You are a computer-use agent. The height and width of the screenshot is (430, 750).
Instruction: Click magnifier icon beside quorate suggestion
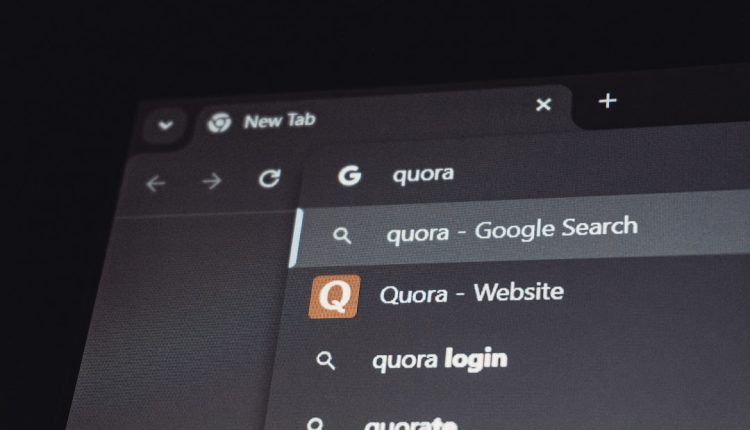coord(315,424)
